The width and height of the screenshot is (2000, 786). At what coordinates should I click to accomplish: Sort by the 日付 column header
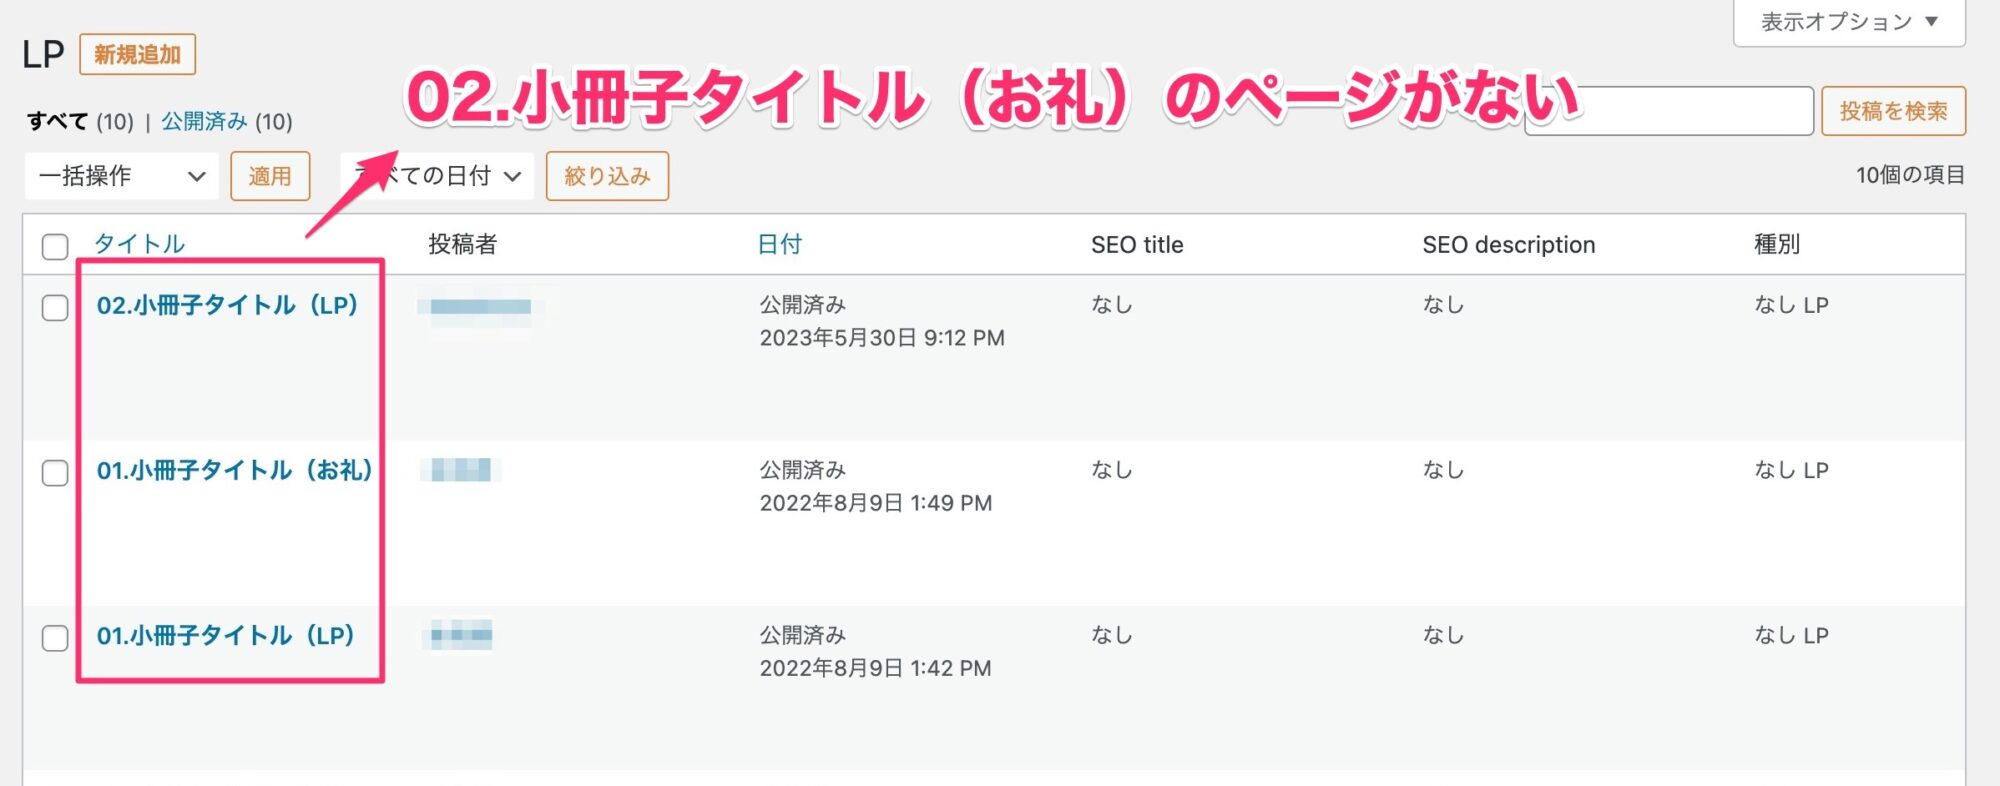779,244
